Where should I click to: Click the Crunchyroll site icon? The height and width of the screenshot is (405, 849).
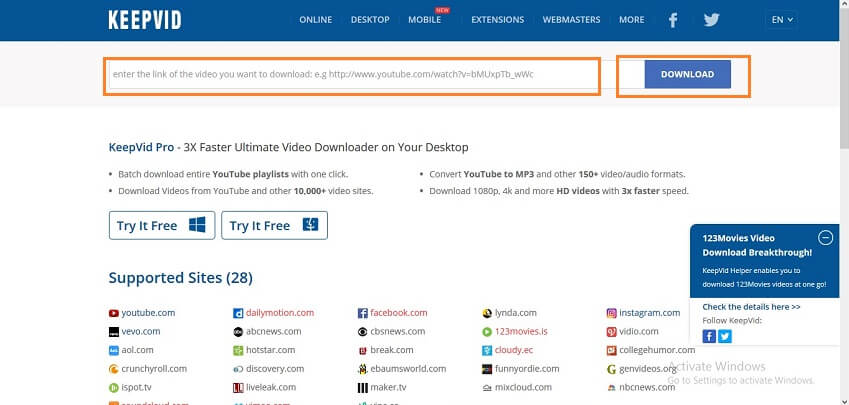pyautogui.click(x=113, y=369)
